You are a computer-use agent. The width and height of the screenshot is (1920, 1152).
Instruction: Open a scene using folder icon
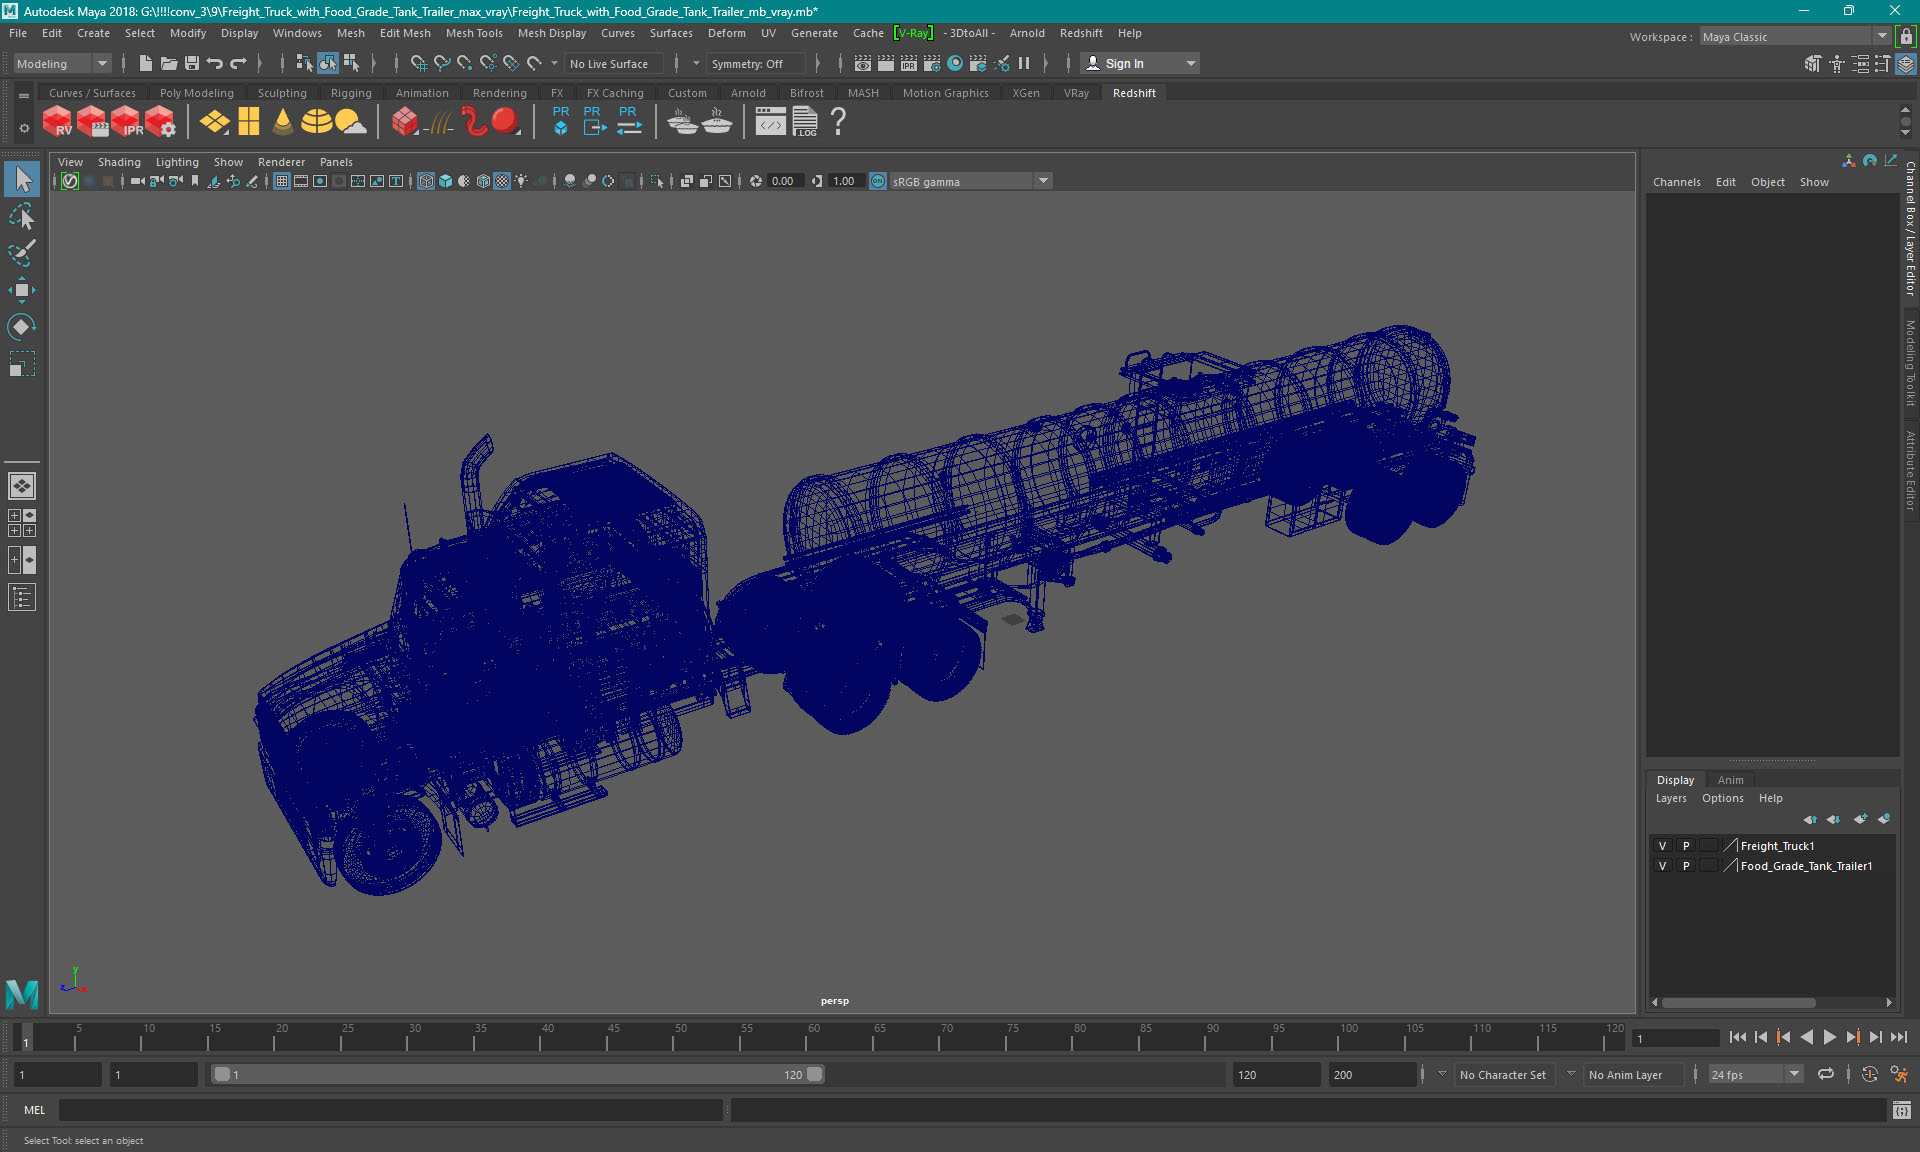point(168,63)
